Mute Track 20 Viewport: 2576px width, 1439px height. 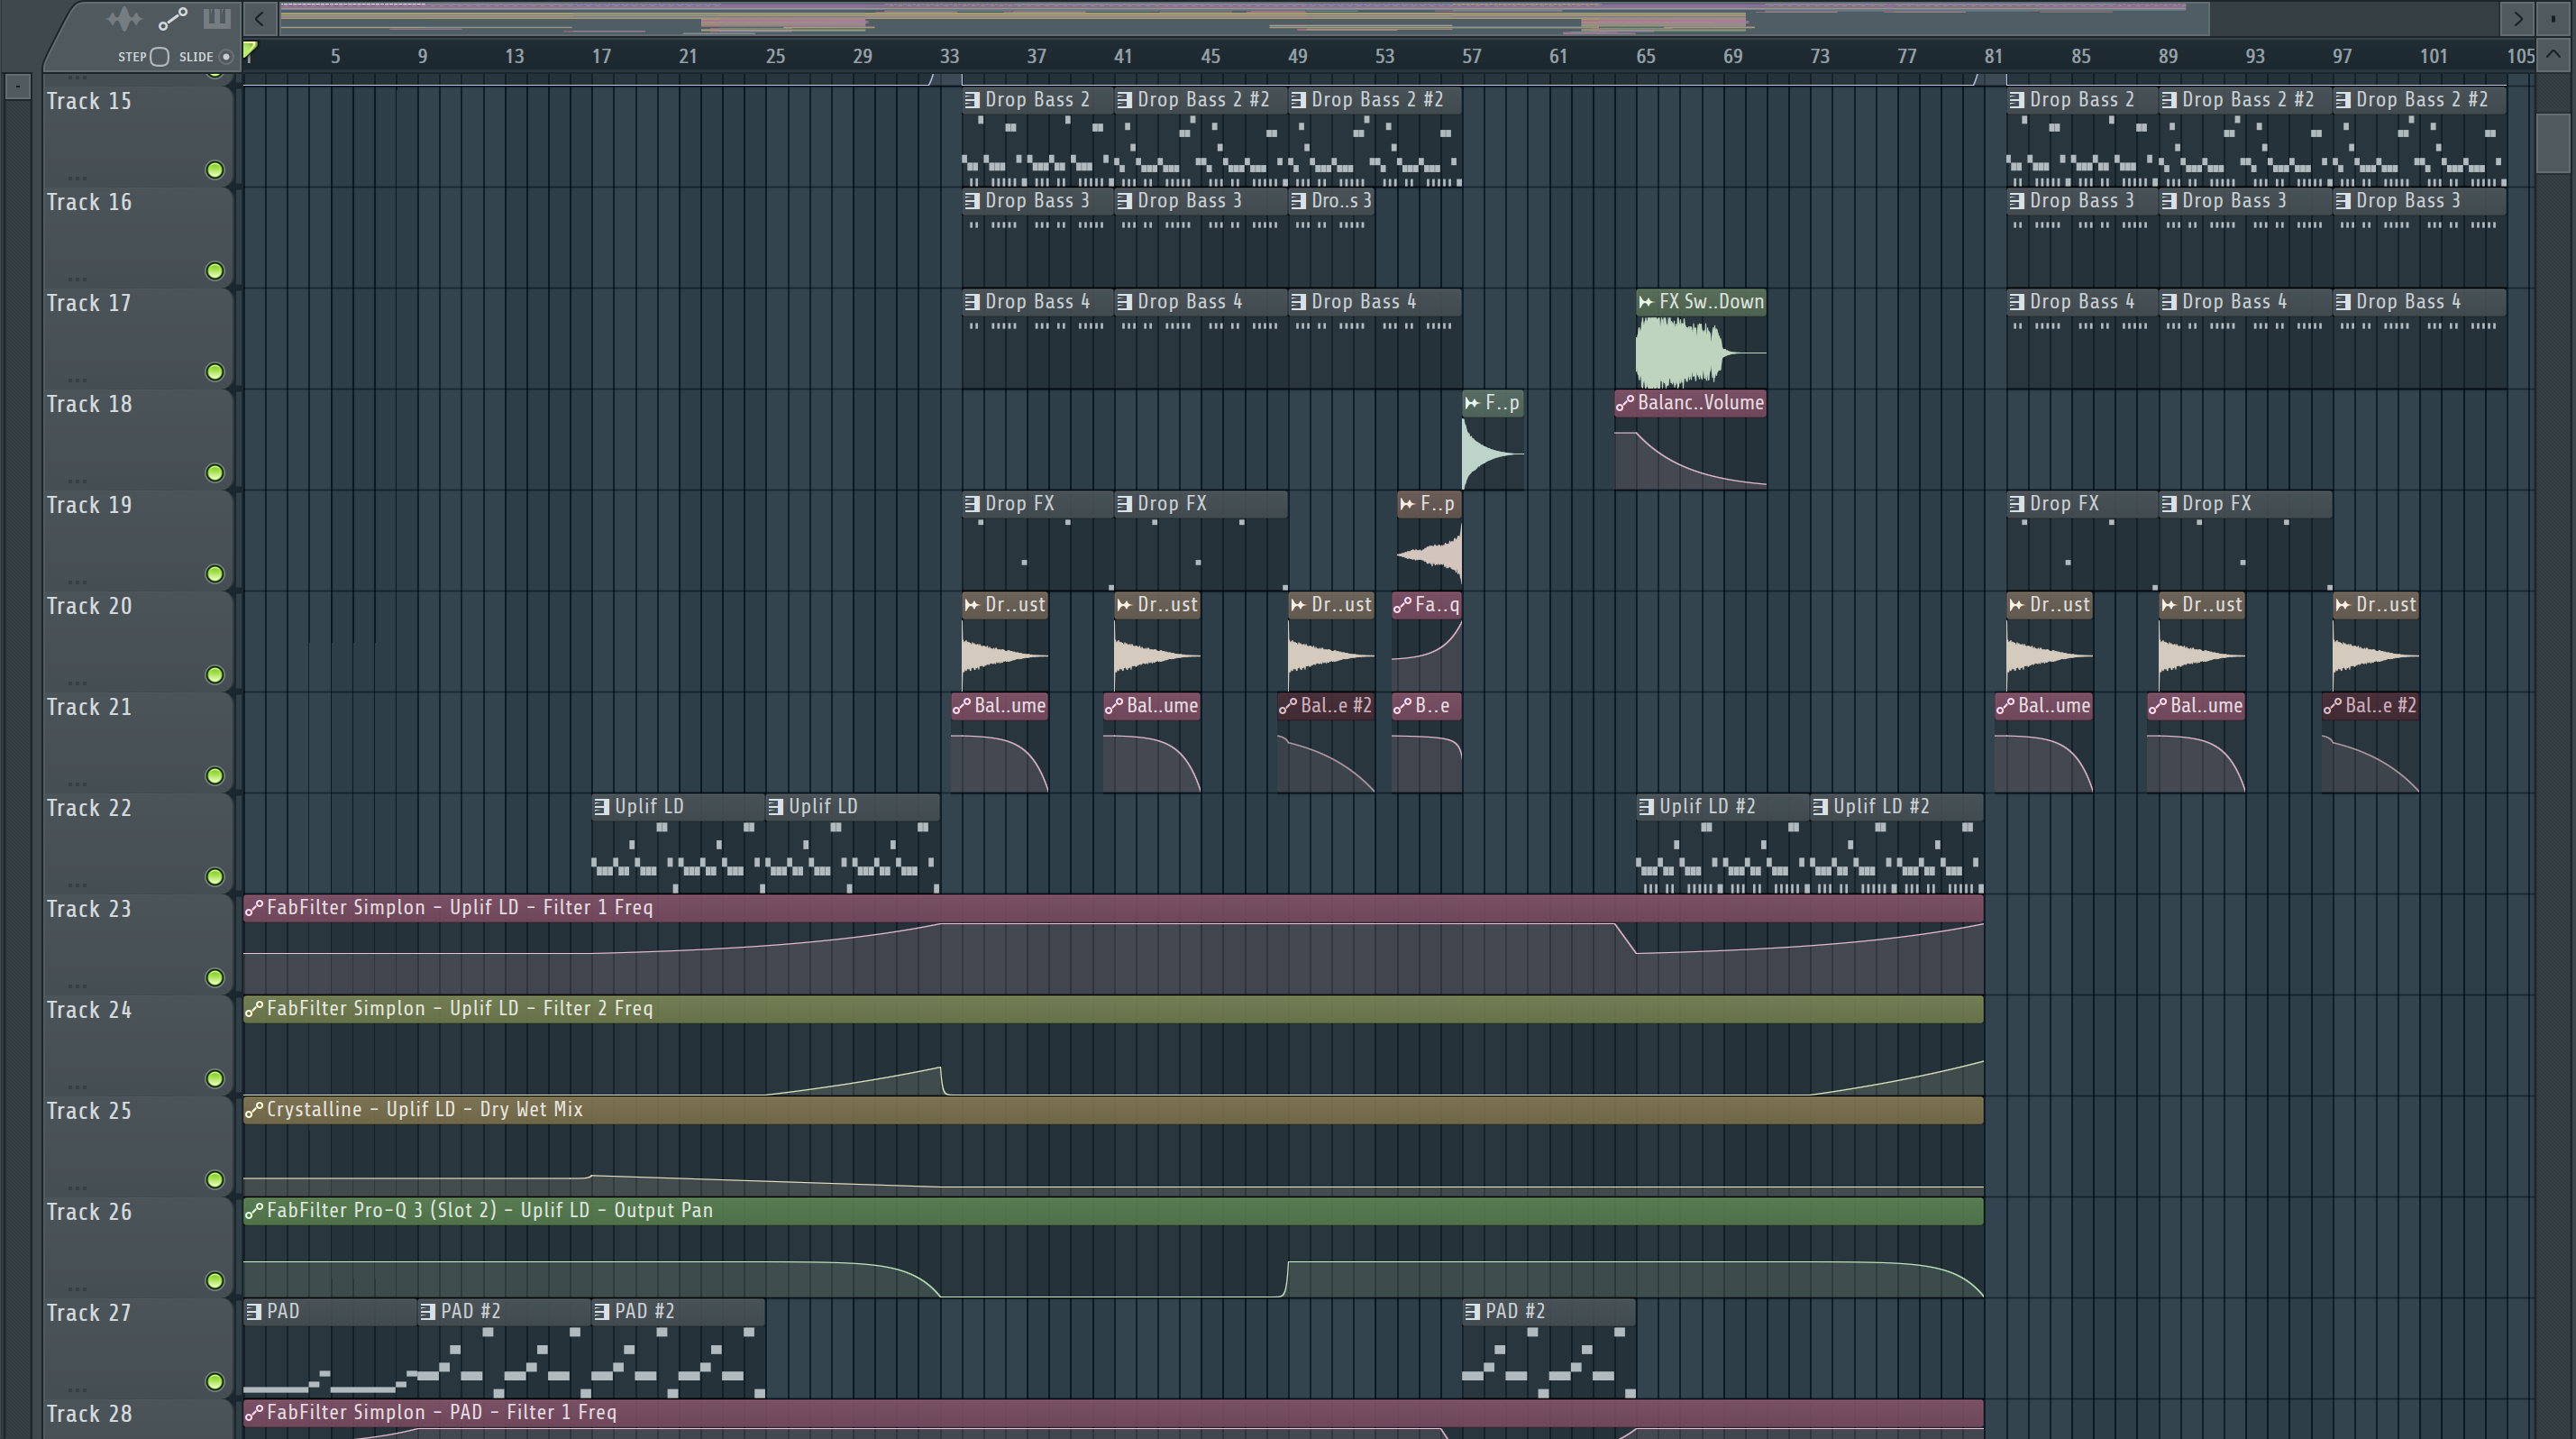pyautogui.click(x=214, y=675)
